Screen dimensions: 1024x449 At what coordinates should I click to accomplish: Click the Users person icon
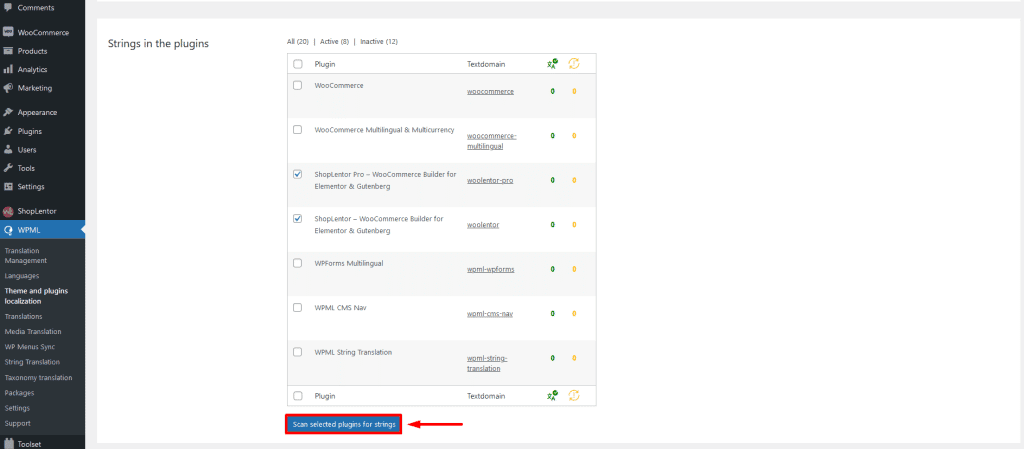[8, 149]
